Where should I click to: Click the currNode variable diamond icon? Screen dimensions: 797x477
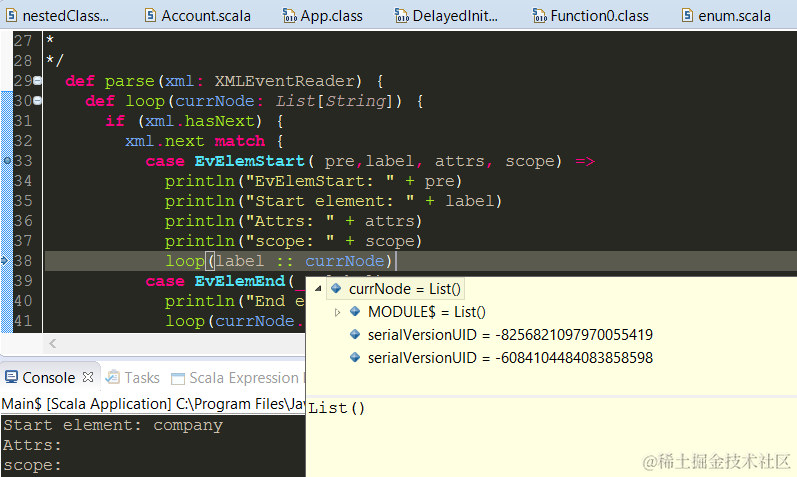336,288
